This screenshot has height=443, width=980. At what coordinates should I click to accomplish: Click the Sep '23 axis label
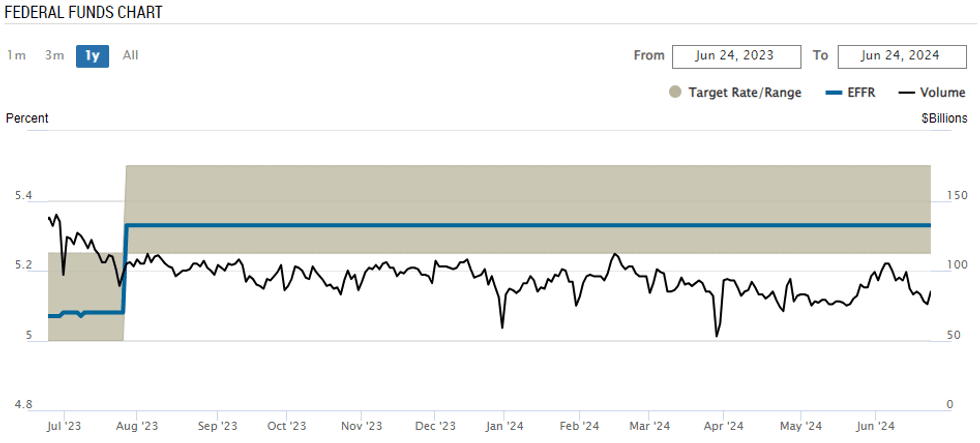point(217,426)
